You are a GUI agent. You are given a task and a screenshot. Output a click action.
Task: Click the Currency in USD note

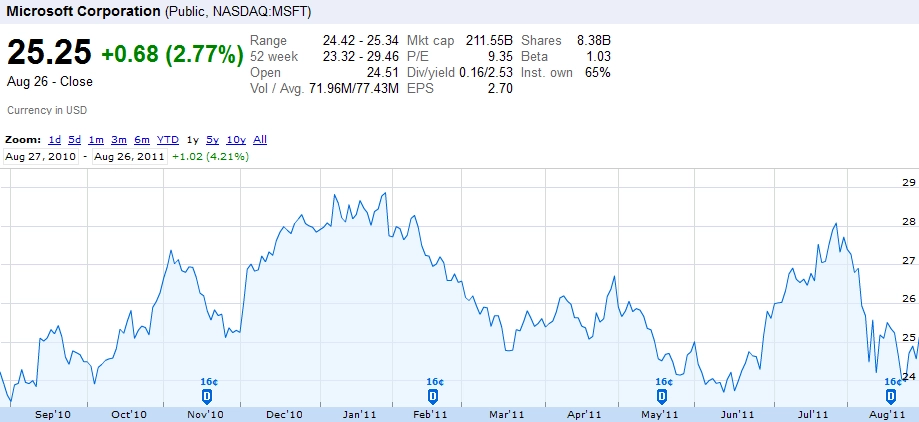point(47,110)
